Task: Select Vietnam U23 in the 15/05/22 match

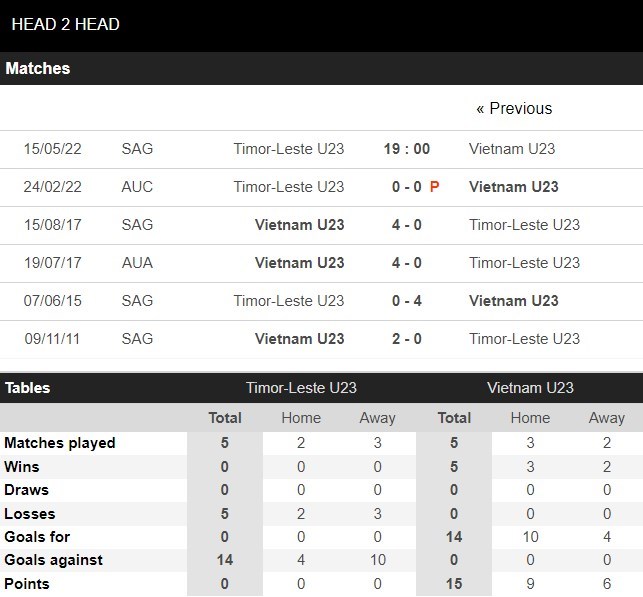Action: (512, 149)
